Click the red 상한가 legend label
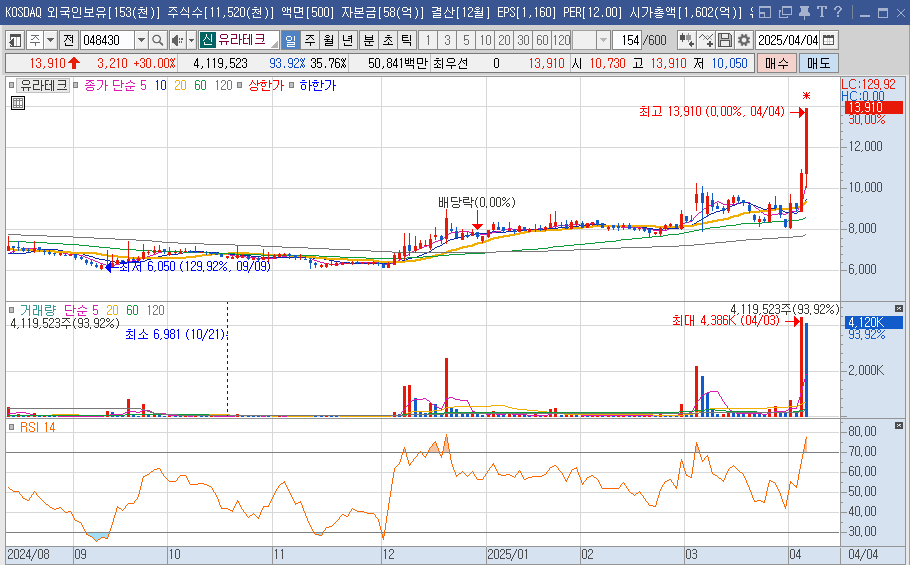910x565 pixels. 266,85
